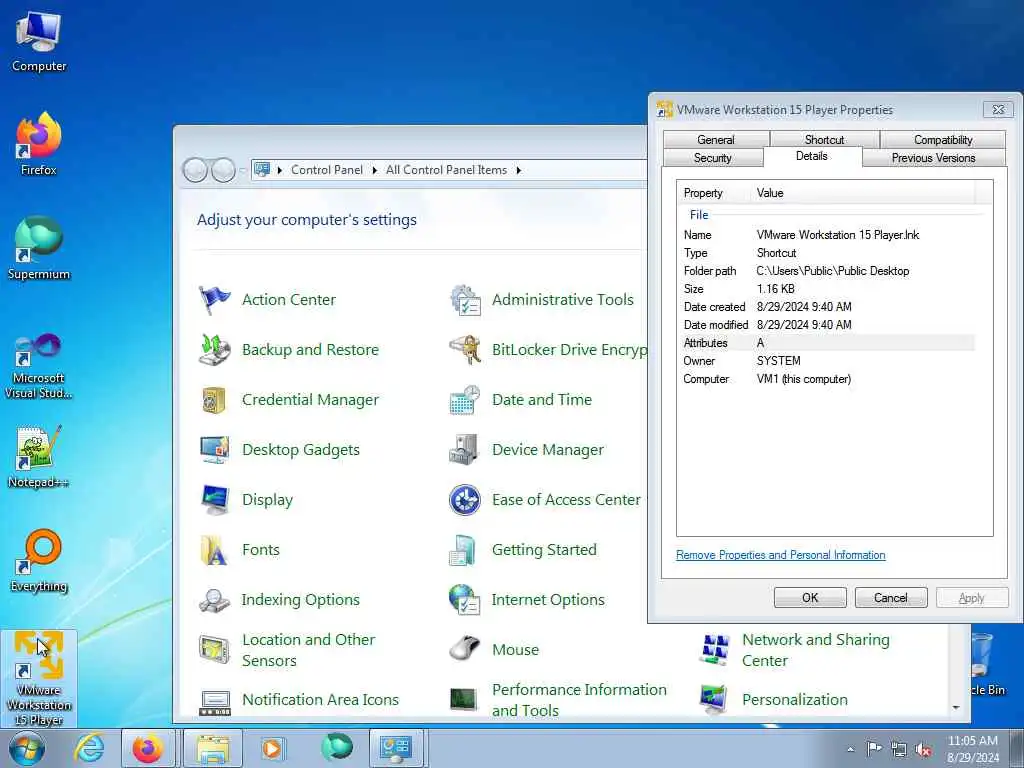This screenshot has height=768, width=1024.
Task: Switch to the Previous Versions tab
Action: (x=933, y=158)
